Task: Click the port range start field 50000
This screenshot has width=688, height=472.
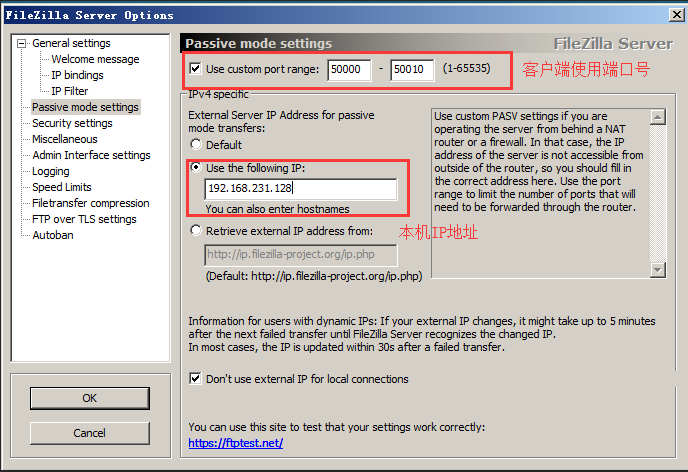Action: pyautogui.click(x=349, y=70)
